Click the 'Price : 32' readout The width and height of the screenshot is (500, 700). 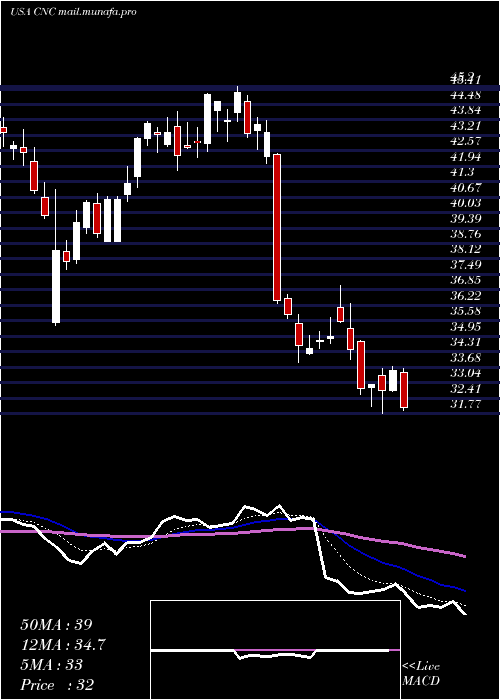click(57, 685)
